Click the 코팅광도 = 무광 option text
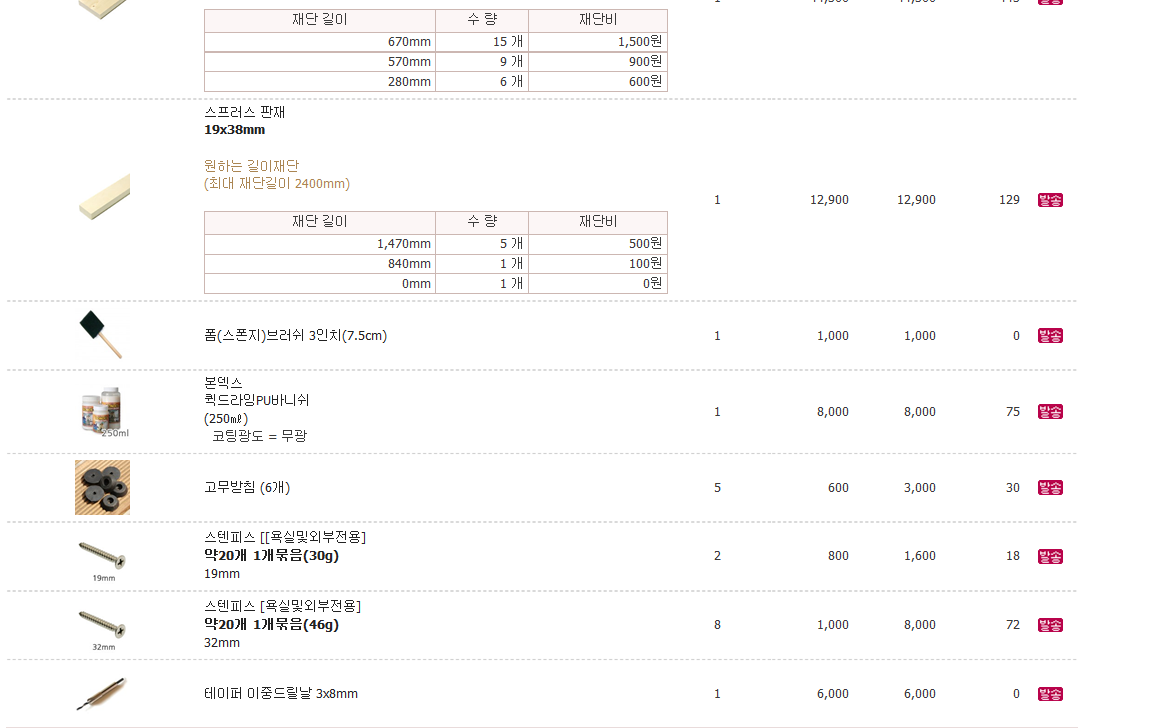This screenshot has width=1152, height=728. [259, 436]
